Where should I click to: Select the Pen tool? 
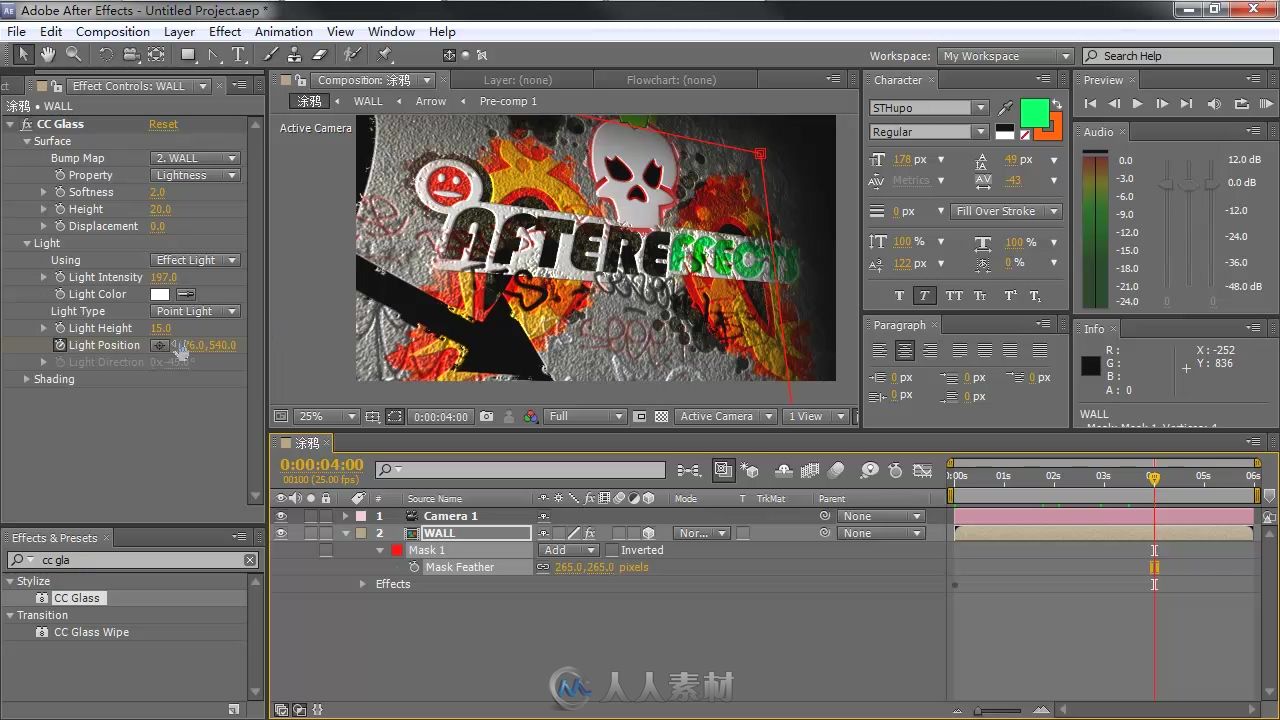(x=213, y=55)
